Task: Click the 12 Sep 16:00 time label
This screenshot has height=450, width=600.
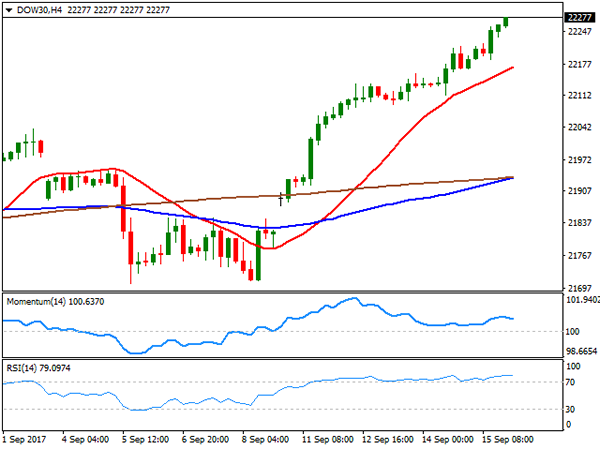Action: (x=388, y=439)
